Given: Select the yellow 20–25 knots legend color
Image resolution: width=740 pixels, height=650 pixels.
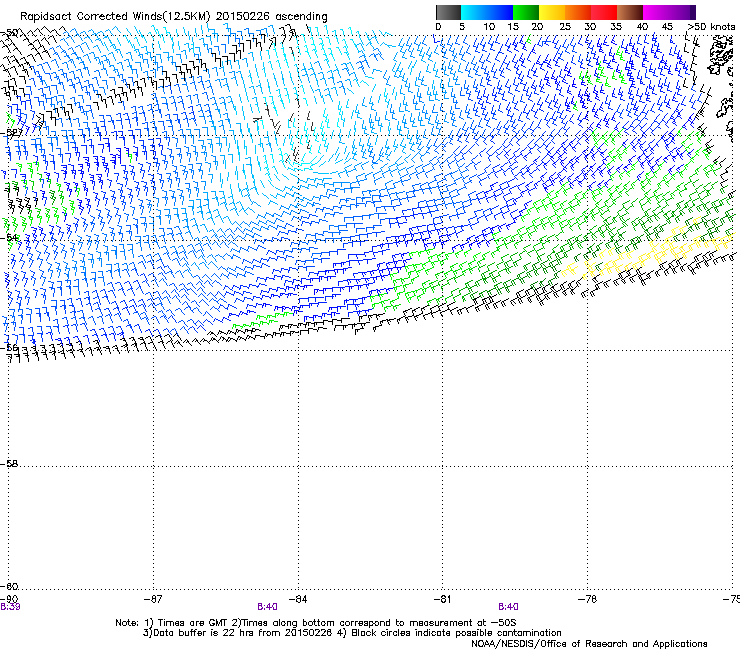Looking at the screenshot, I should [552, 12].
